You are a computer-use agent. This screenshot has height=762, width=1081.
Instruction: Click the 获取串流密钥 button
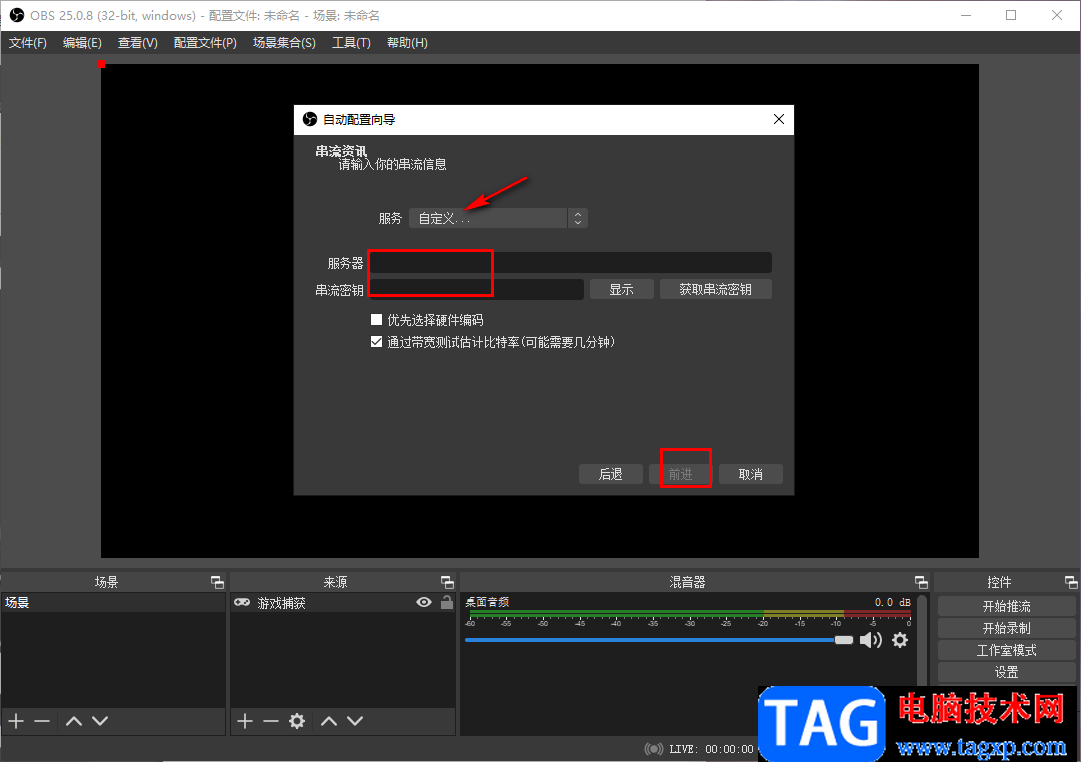coord(716,290)
